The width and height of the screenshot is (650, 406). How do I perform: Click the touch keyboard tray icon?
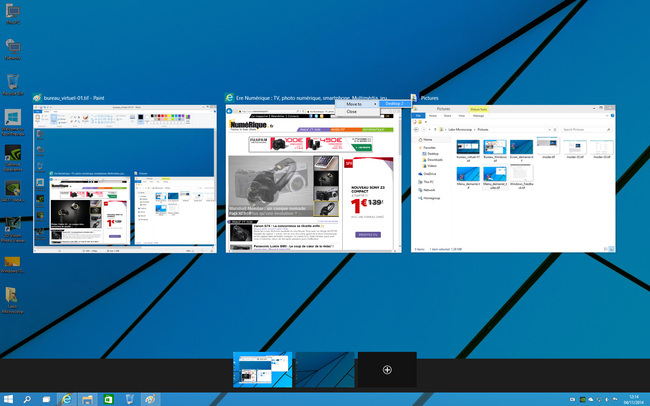(572, 400)
